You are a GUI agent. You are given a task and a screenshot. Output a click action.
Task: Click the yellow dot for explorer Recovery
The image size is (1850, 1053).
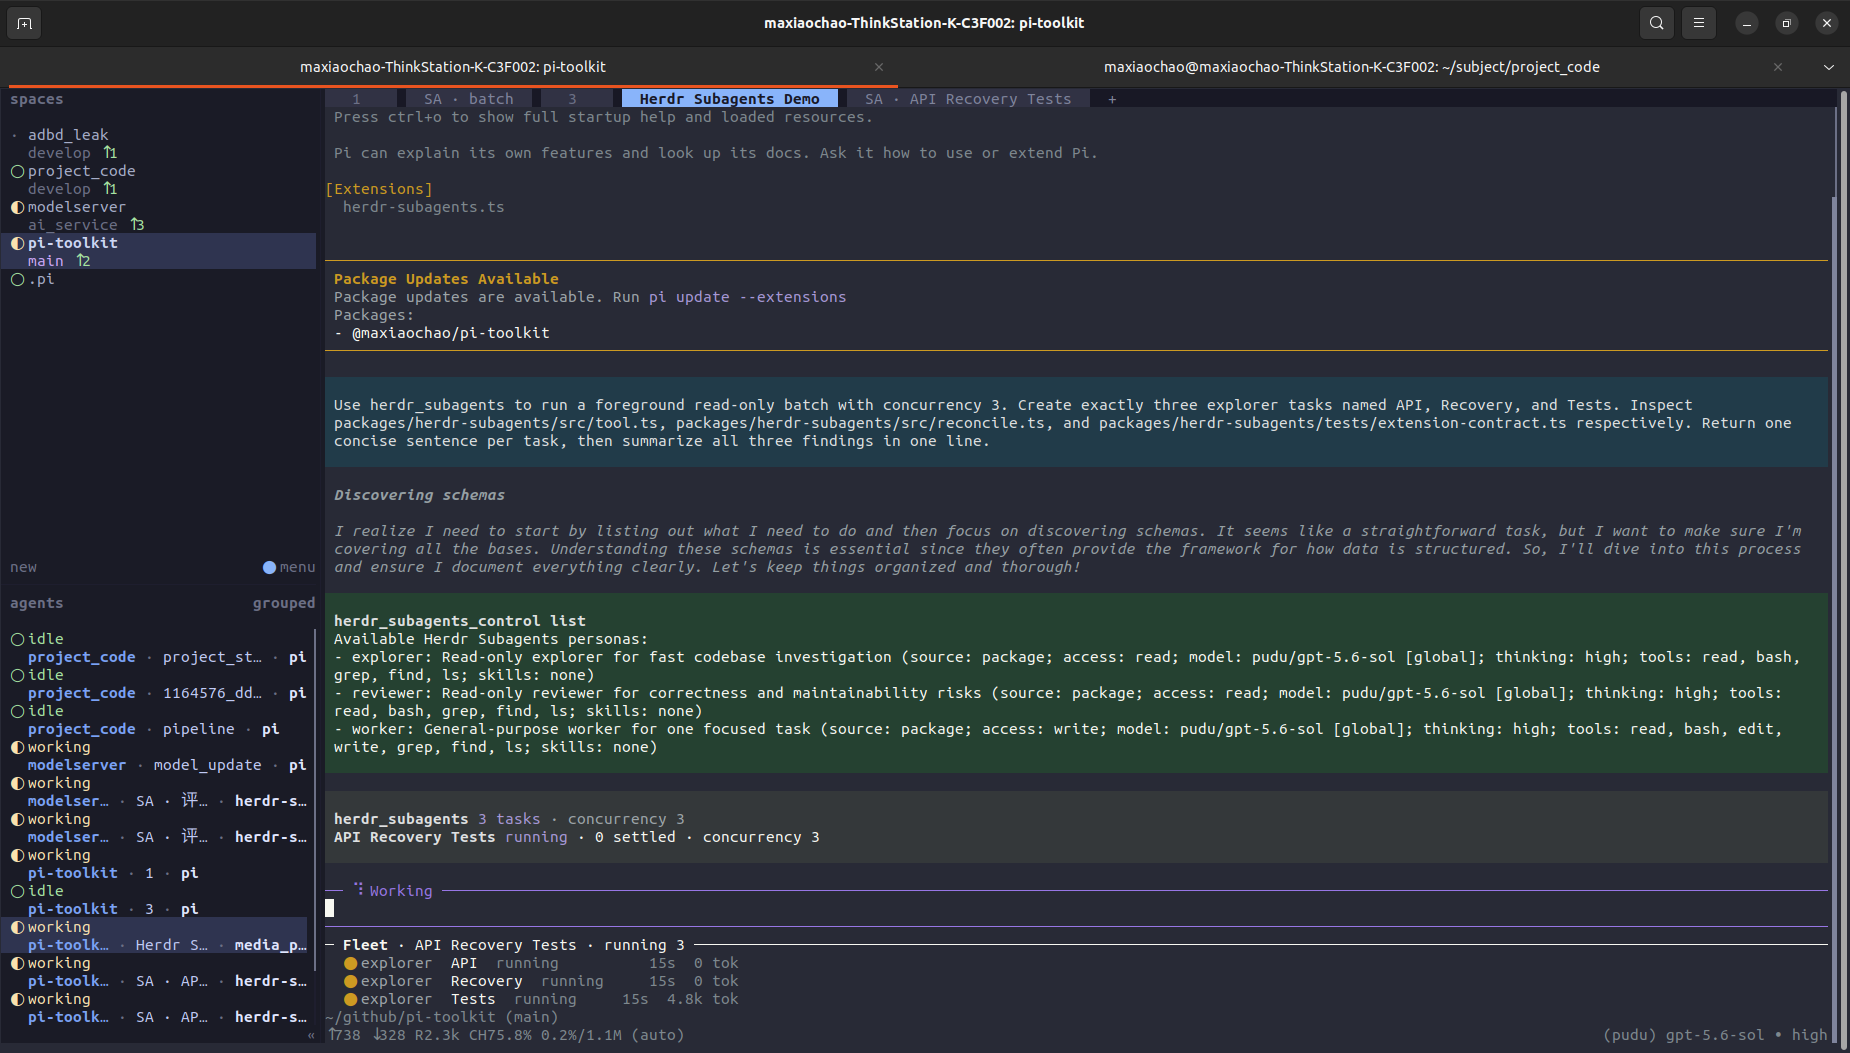click(x=350, y=981)
